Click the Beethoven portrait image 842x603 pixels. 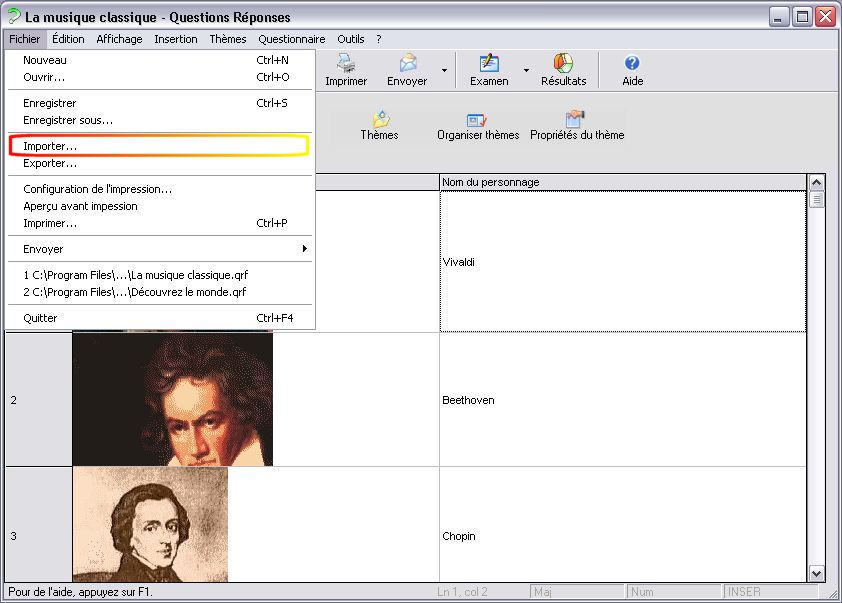pyautogui.click(x=172, y=399)
